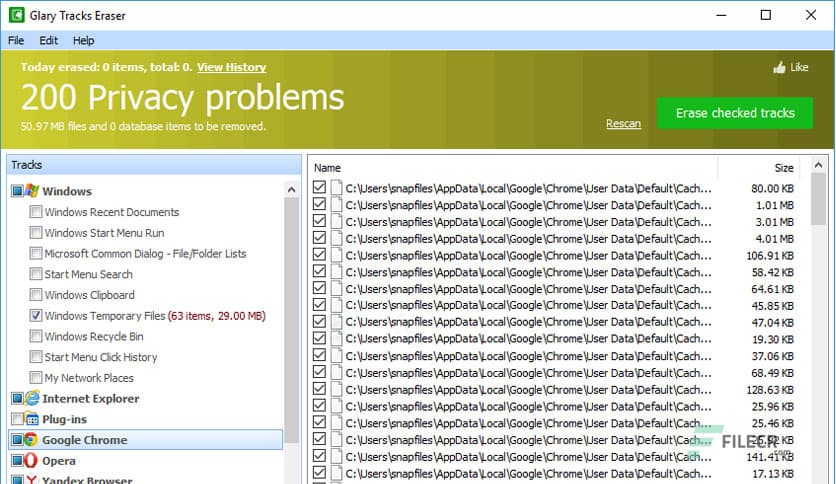The width and height of the screenshot is (836, 484).
Task: Open the View History link
Action: pos(231,67)
